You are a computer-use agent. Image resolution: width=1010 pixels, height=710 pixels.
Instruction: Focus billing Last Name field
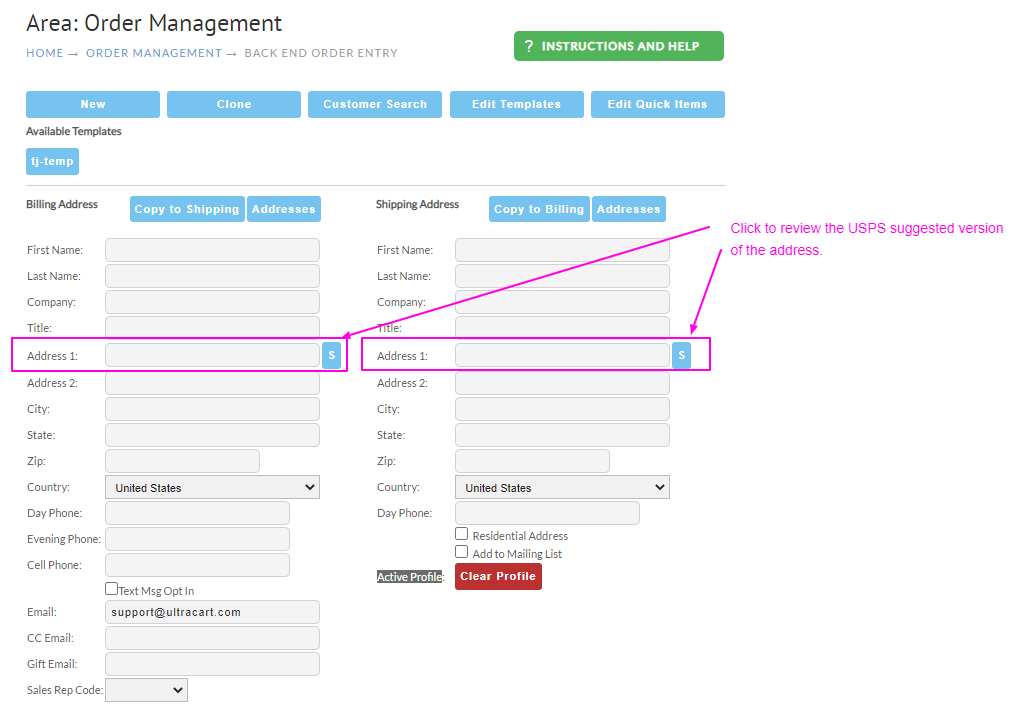coord(212,276)
